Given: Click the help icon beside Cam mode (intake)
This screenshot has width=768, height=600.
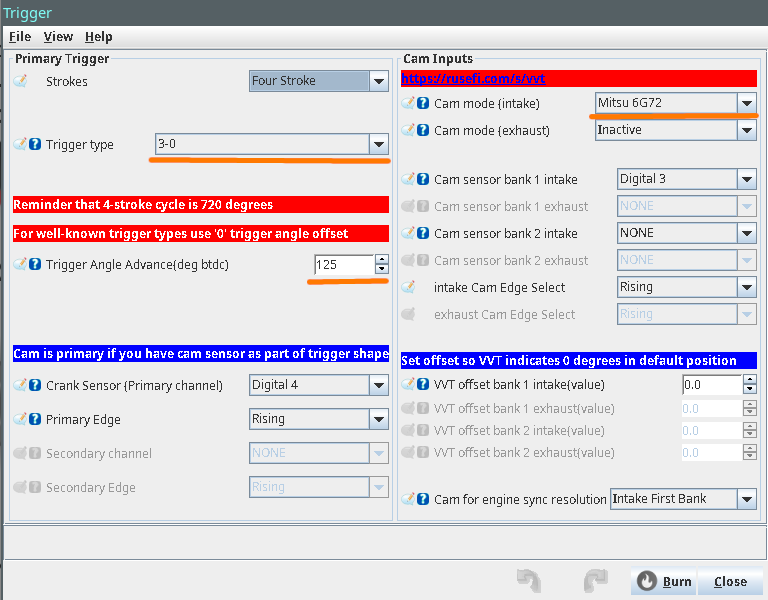Looking at the screenshot, I should point(423,103).
